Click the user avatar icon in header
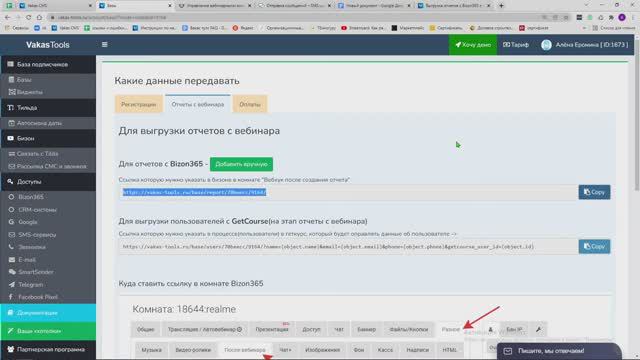The width and height of the screenshot is (640, 360). [x=546, y=44]
